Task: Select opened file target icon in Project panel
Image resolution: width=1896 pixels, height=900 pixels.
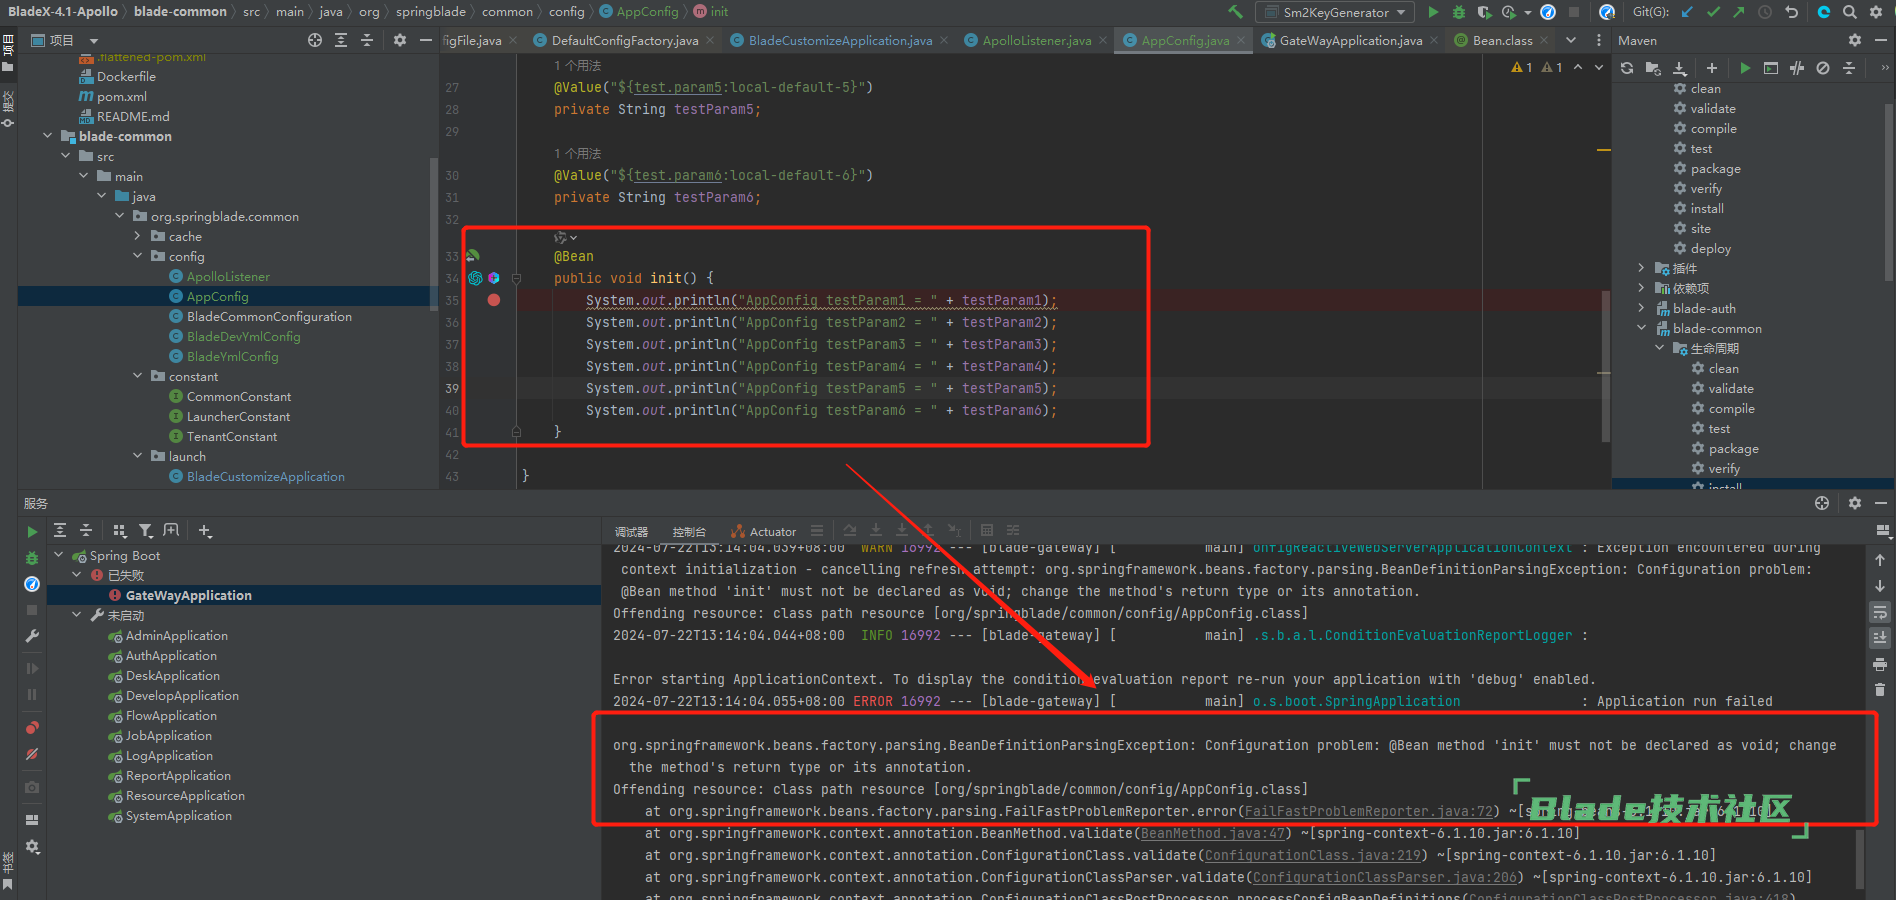Action: click(315, 40)
